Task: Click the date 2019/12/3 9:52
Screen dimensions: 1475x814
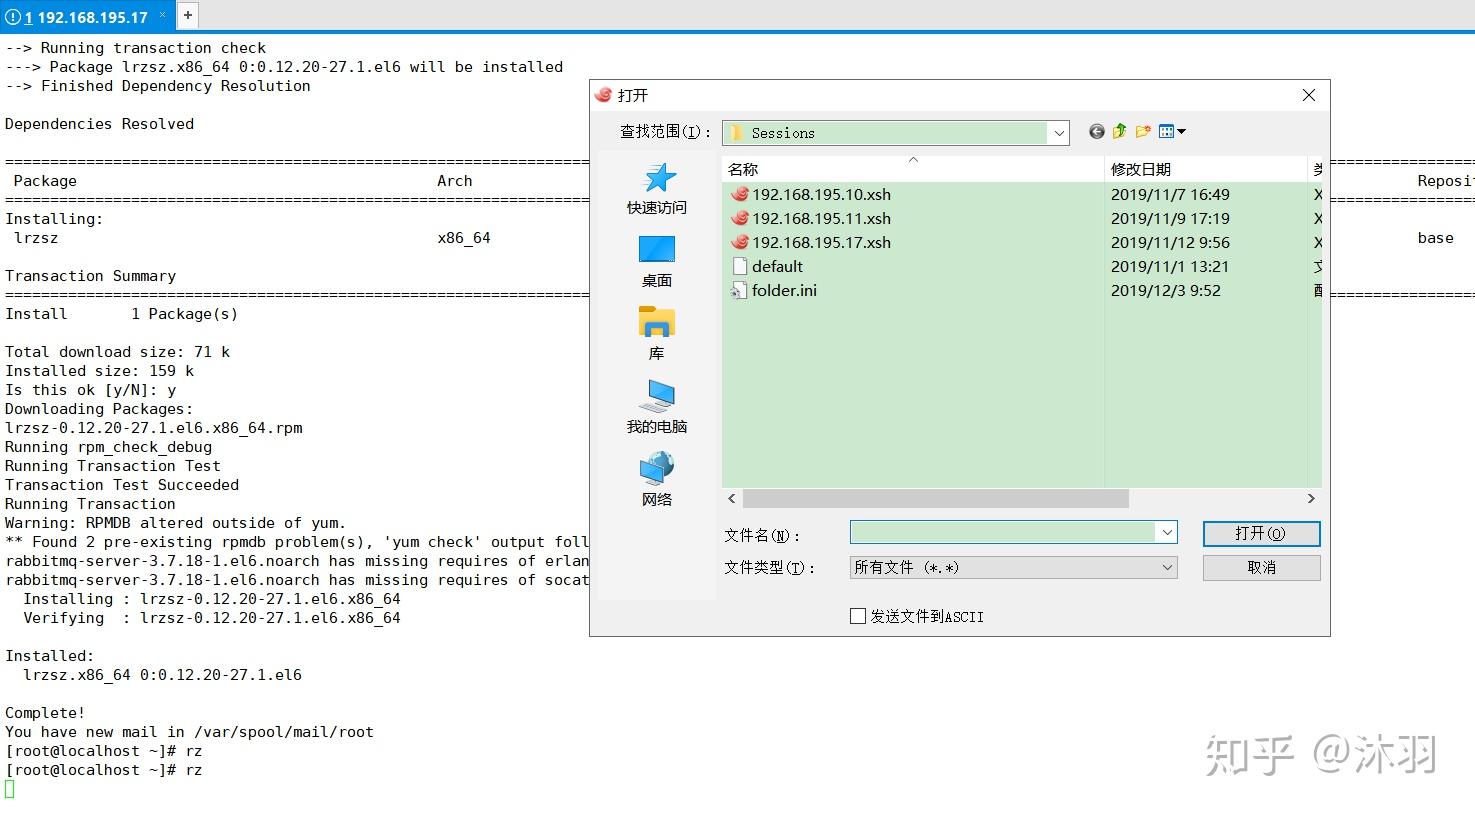Action: pos(1166,291)
